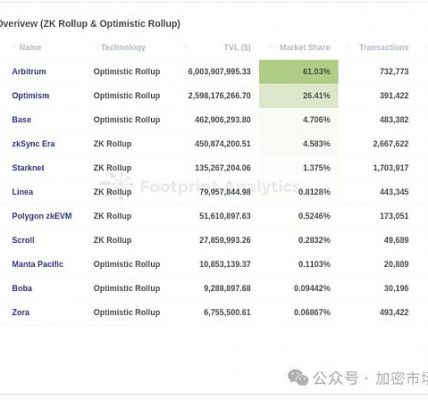Select Boba transactions value 30,196
The height and width of the screenshot is (400, 428).
point(396,288)
